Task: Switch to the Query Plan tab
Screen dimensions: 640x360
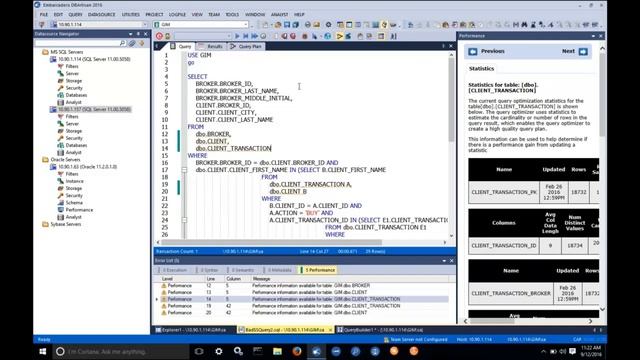Action: tap(246, 47)
